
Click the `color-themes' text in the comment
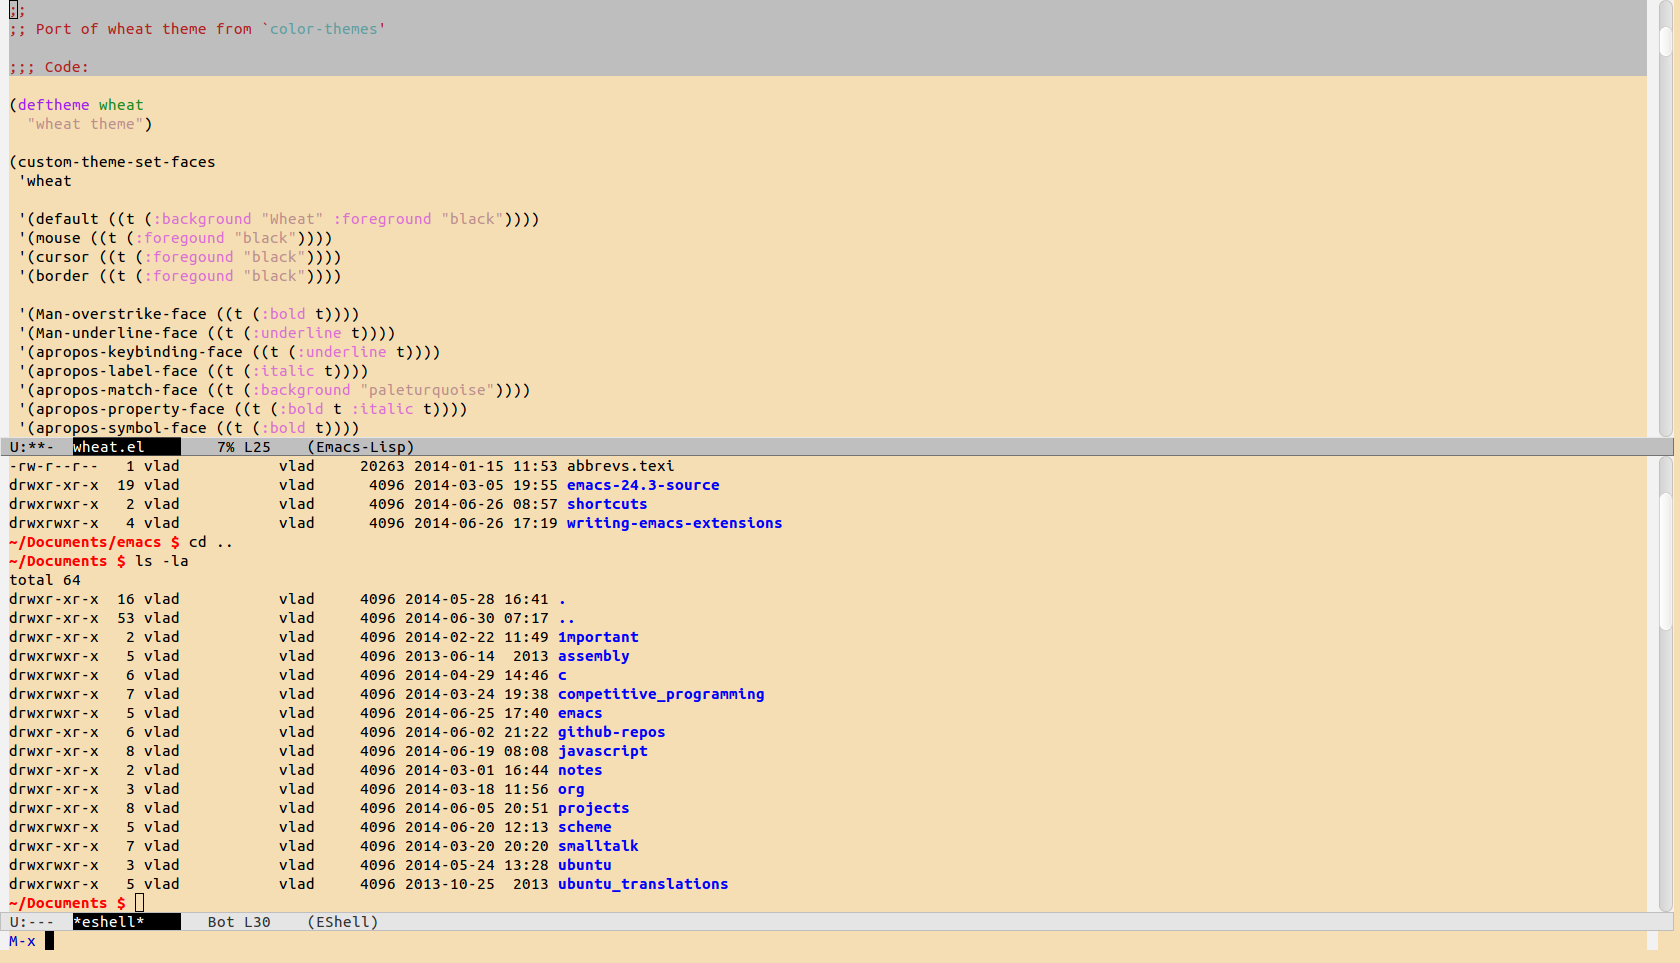click(x=324, y=29)
